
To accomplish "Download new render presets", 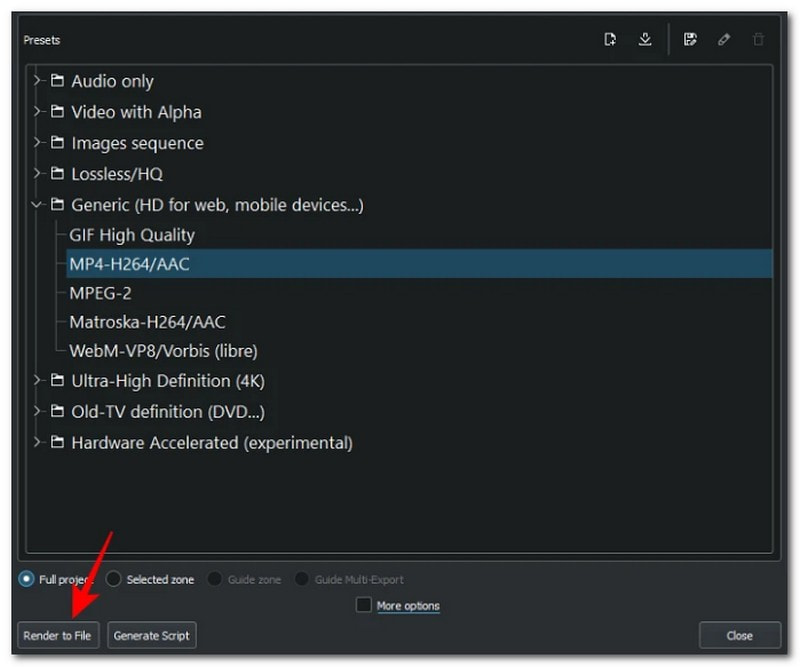I will tap(645, 39).
